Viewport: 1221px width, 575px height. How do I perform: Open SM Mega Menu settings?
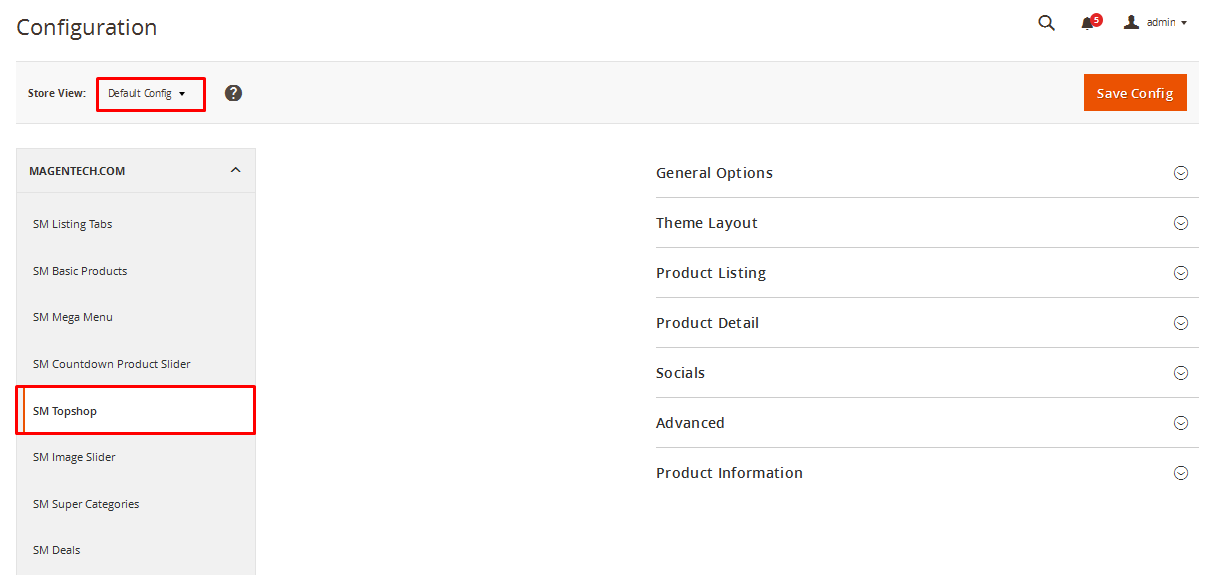(x=136, y=317)
